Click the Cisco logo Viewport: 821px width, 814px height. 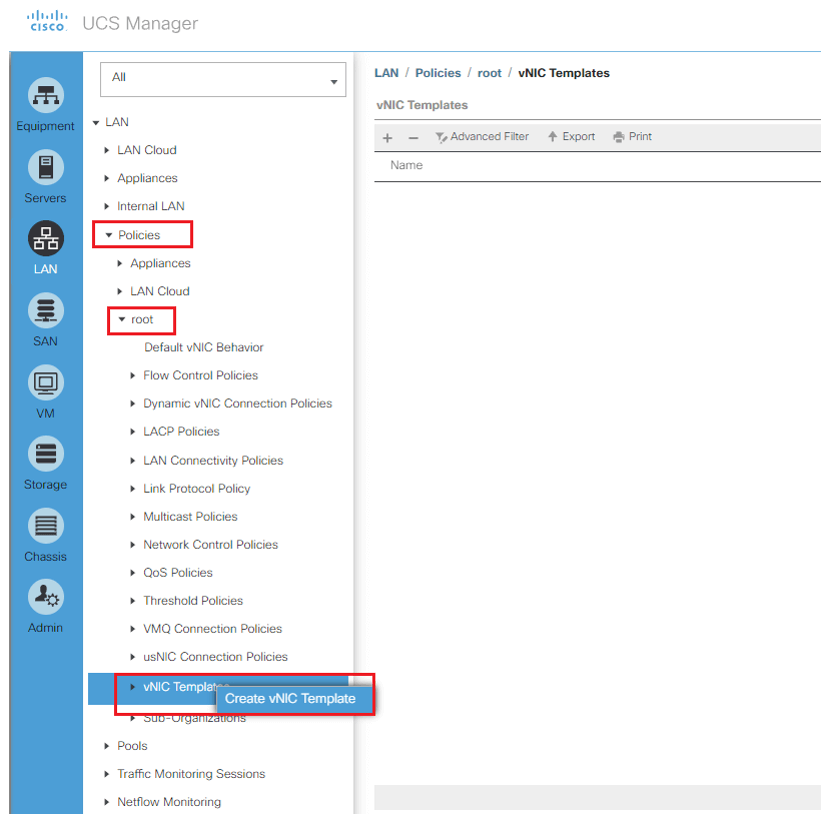tap(47, 21)
